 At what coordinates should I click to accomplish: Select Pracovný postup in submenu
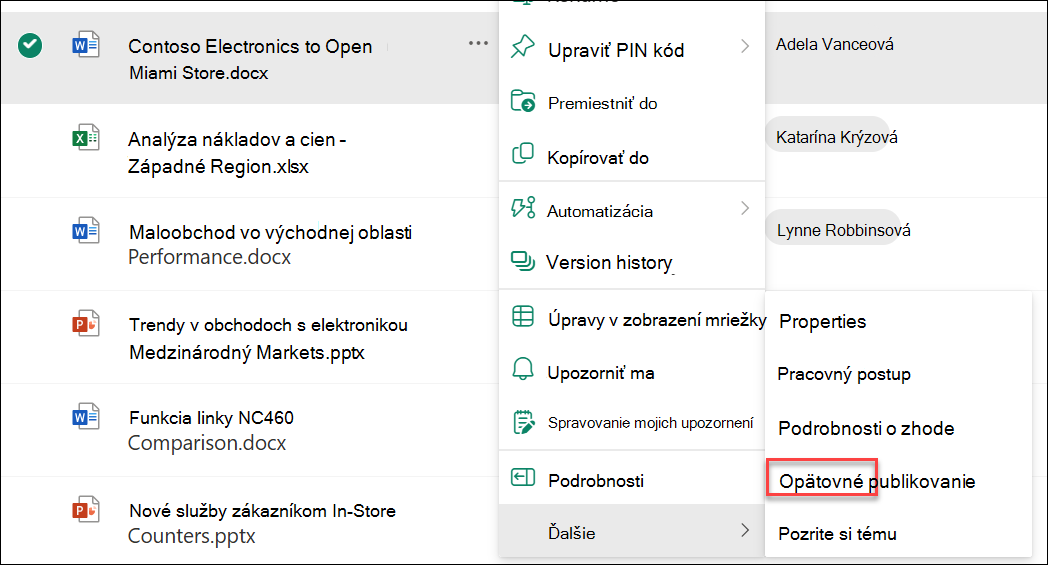(898, 374)
